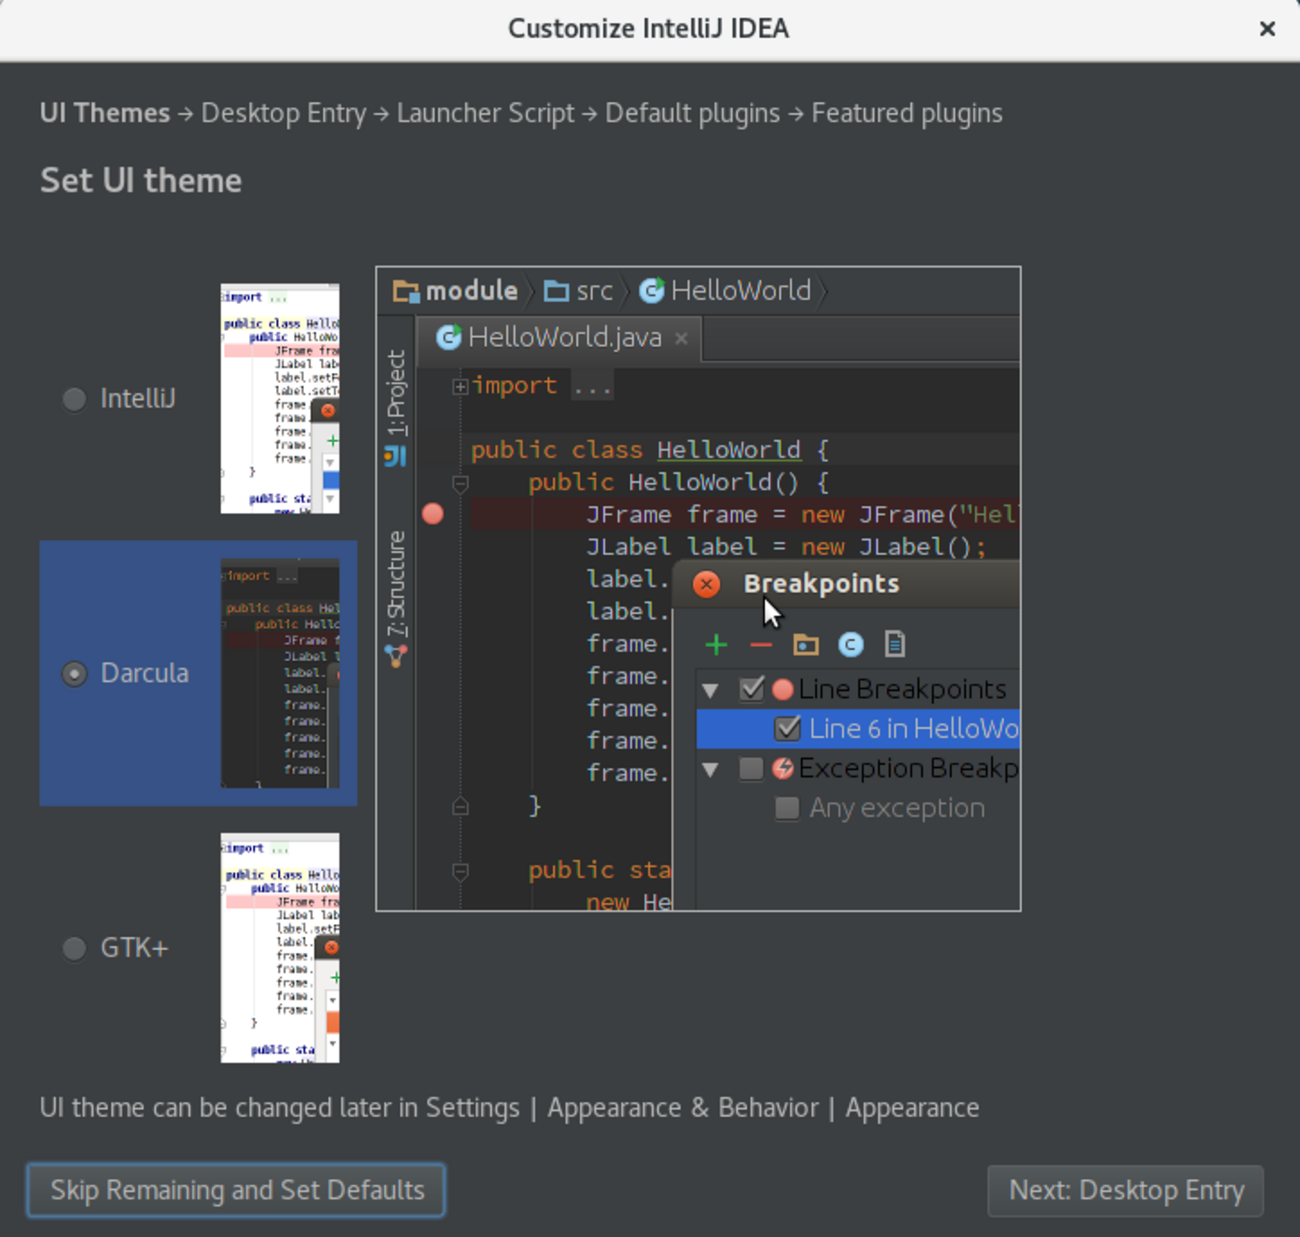Click the IntelliJ light theme thumbnail
Screen dimensions: 1300x1237
(x=280, y=399)
